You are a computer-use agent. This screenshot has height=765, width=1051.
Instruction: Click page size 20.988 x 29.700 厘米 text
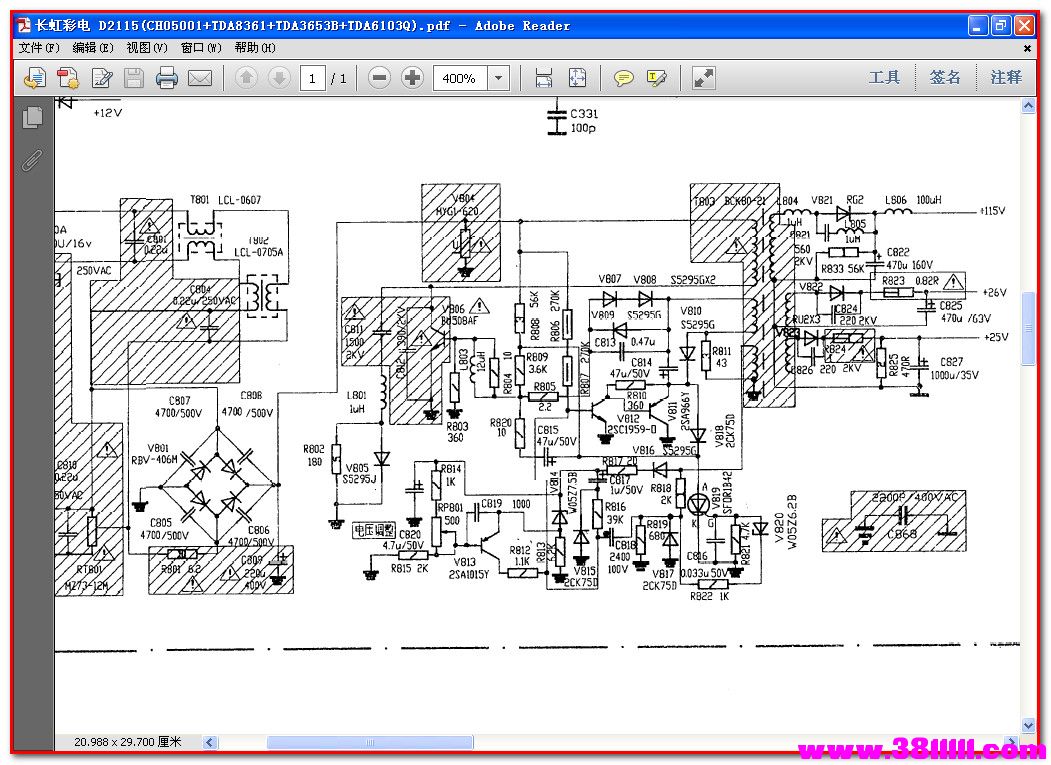coord(127,742)
